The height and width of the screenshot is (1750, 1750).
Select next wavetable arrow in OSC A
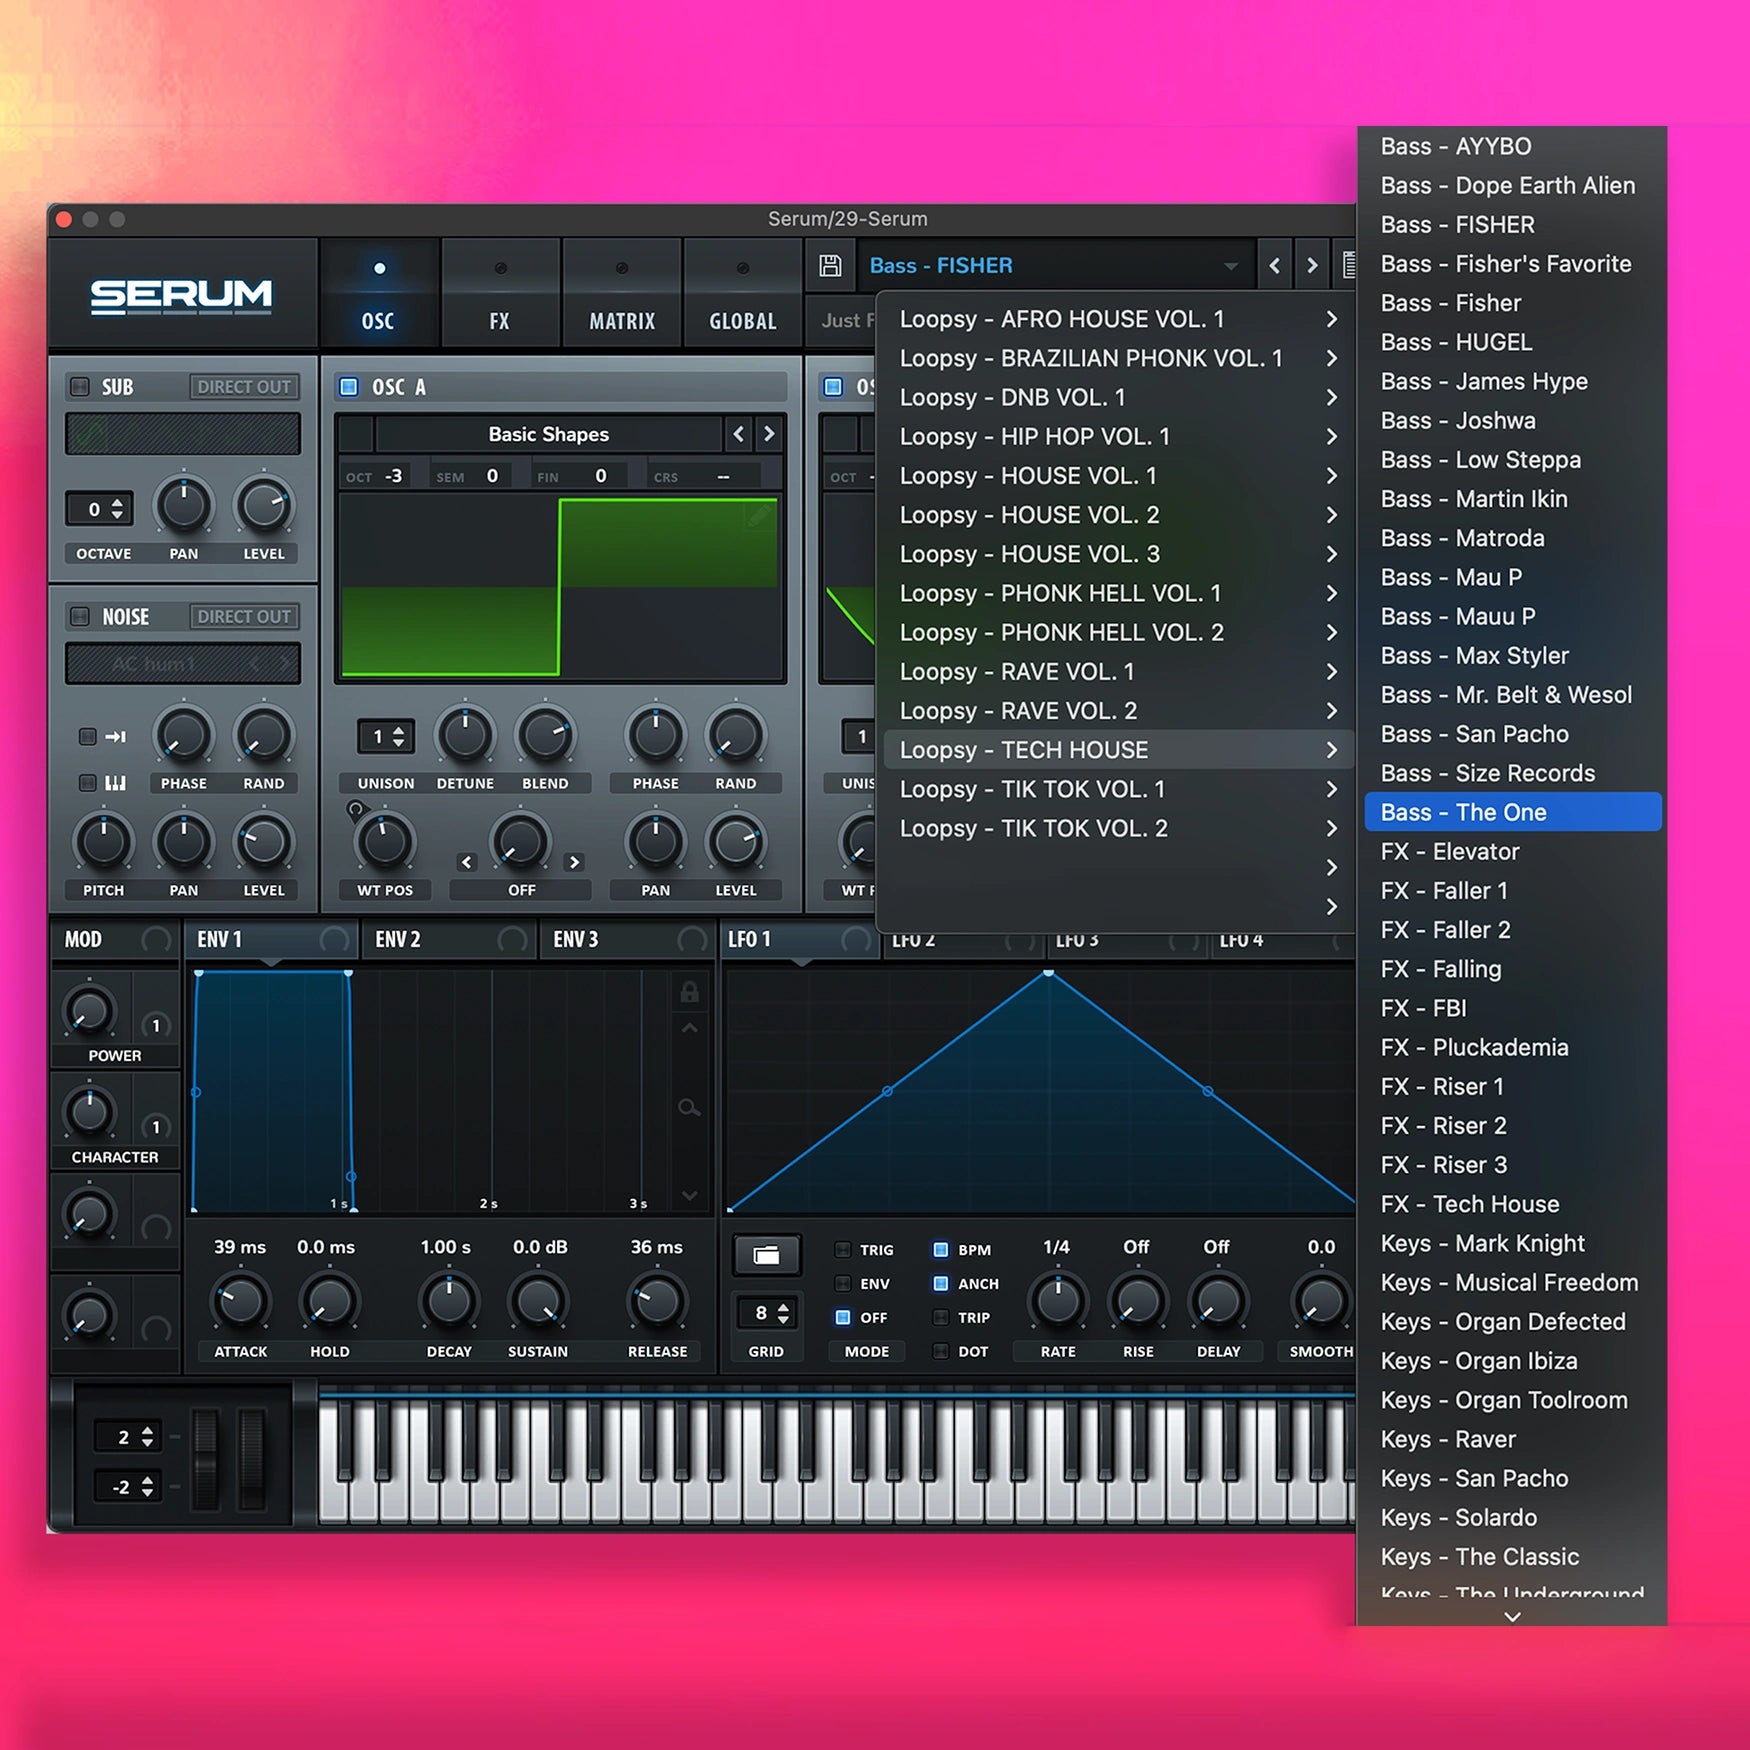[769, 434]
